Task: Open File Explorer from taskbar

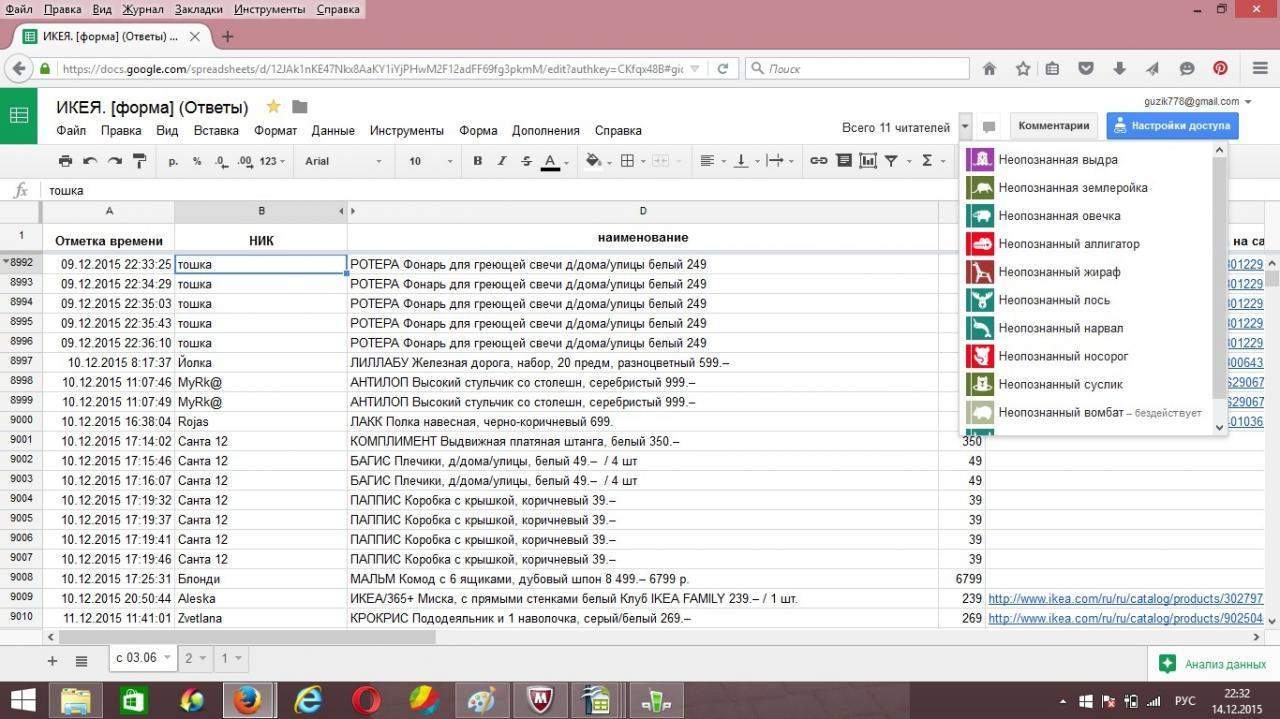Action: tap(77, 700)
